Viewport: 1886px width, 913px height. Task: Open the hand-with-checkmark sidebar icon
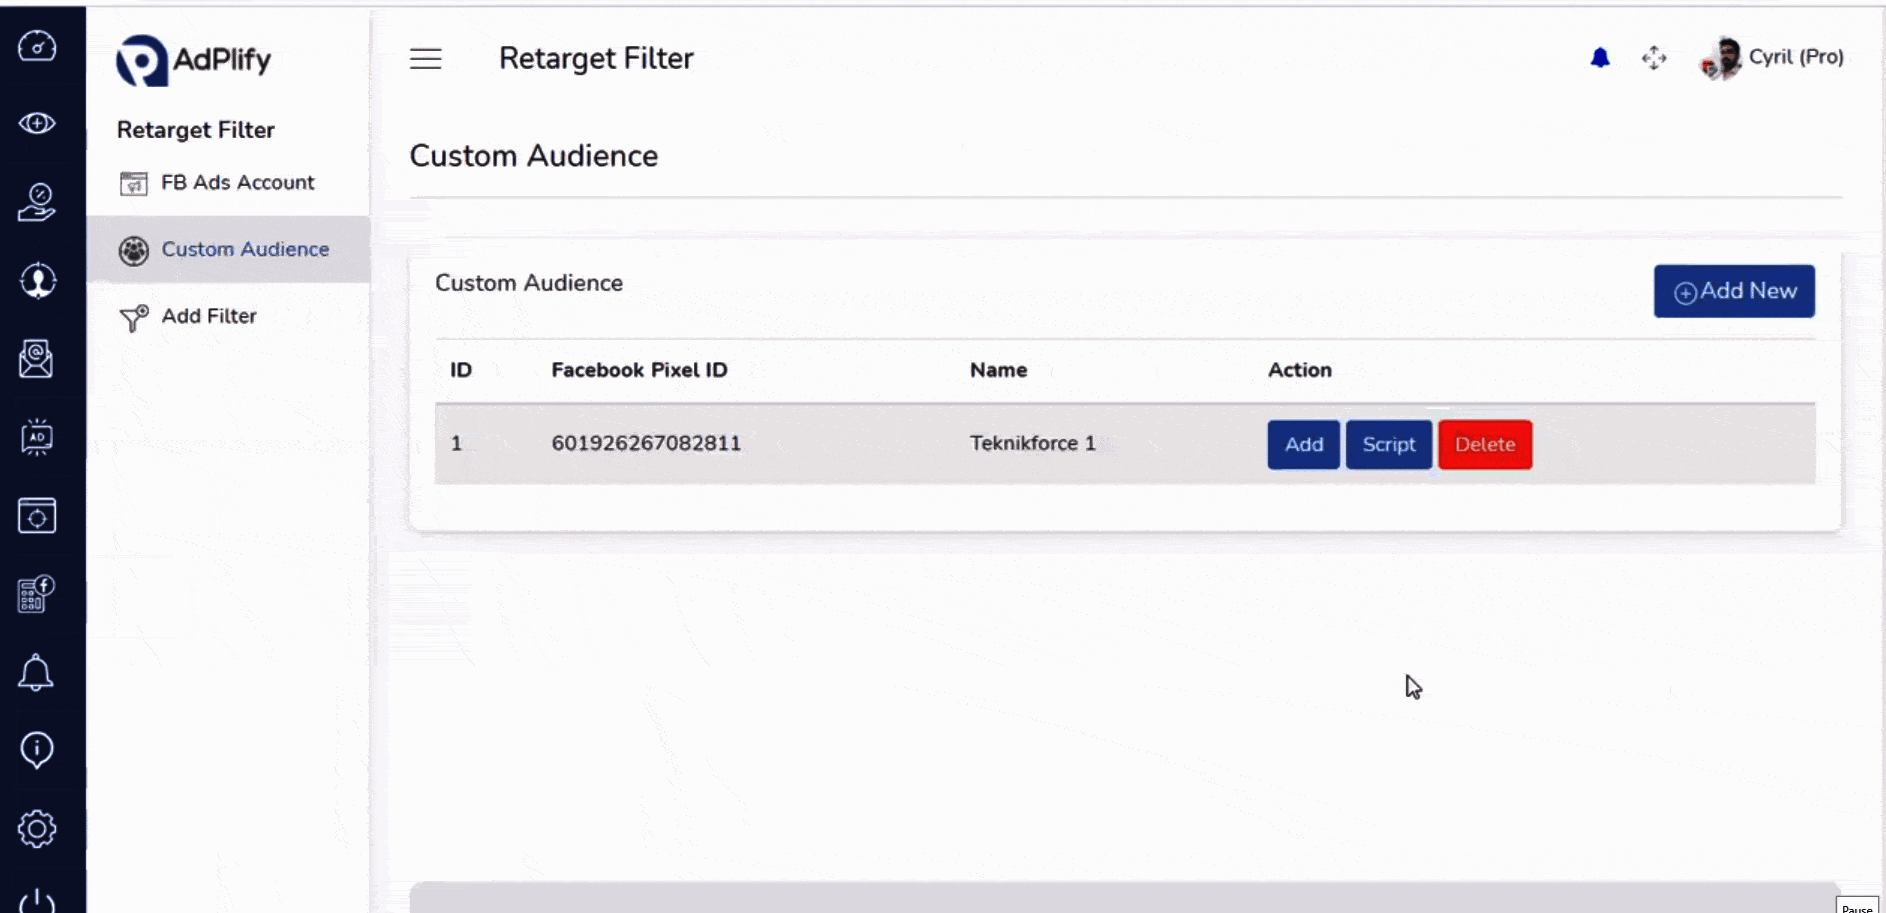point(37,201)
